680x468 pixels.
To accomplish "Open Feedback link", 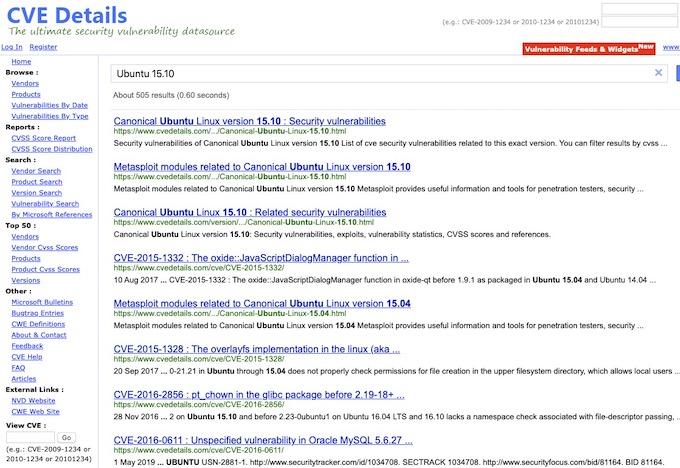I will [27, 346].
